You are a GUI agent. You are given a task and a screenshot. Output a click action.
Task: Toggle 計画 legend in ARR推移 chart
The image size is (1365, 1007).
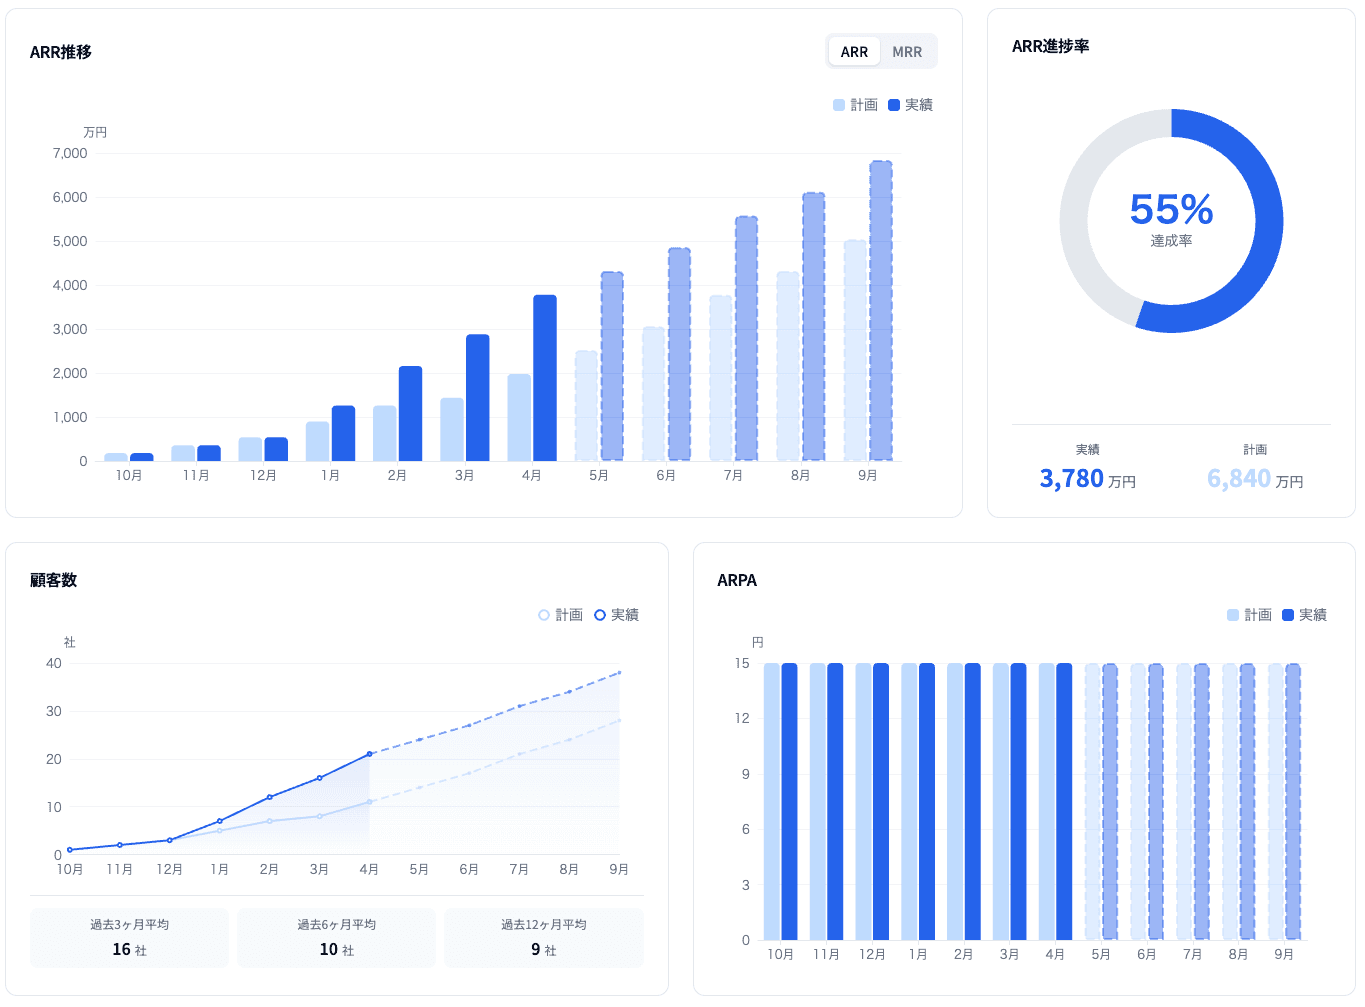click(x=855, y=105)
